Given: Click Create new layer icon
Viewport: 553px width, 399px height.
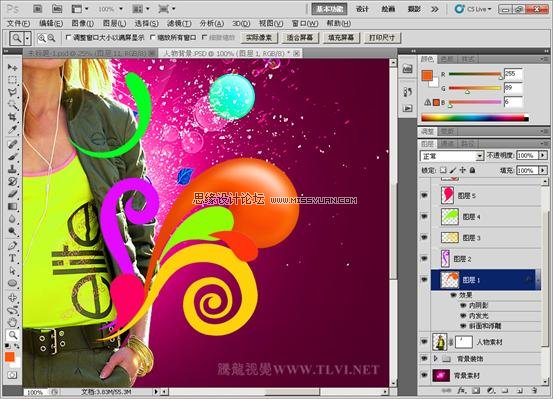Looking at the screenshot, I should pyautogui.click(x=519, y=391).
